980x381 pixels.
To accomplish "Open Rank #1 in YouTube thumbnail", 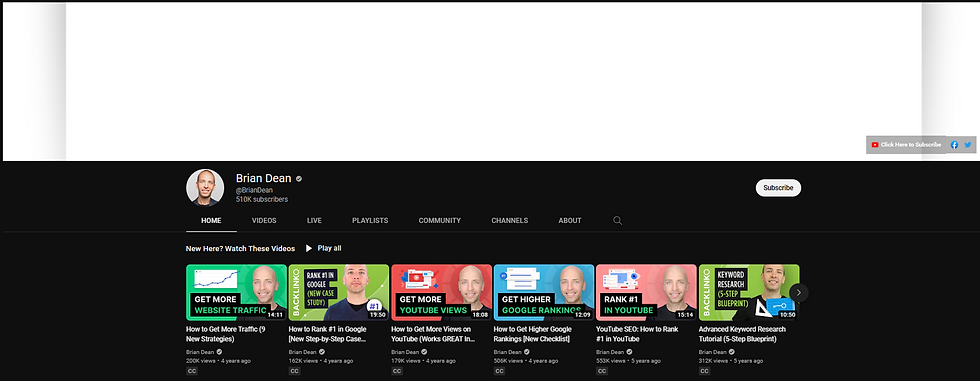I will 646,292.
